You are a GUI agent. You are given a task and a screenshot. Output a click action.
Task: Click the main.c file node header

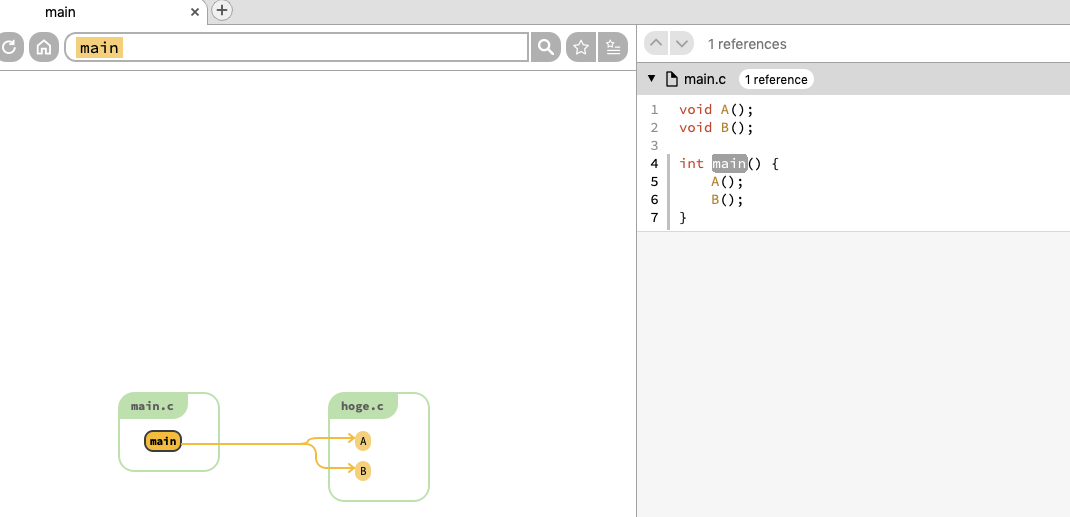point(152,407)
